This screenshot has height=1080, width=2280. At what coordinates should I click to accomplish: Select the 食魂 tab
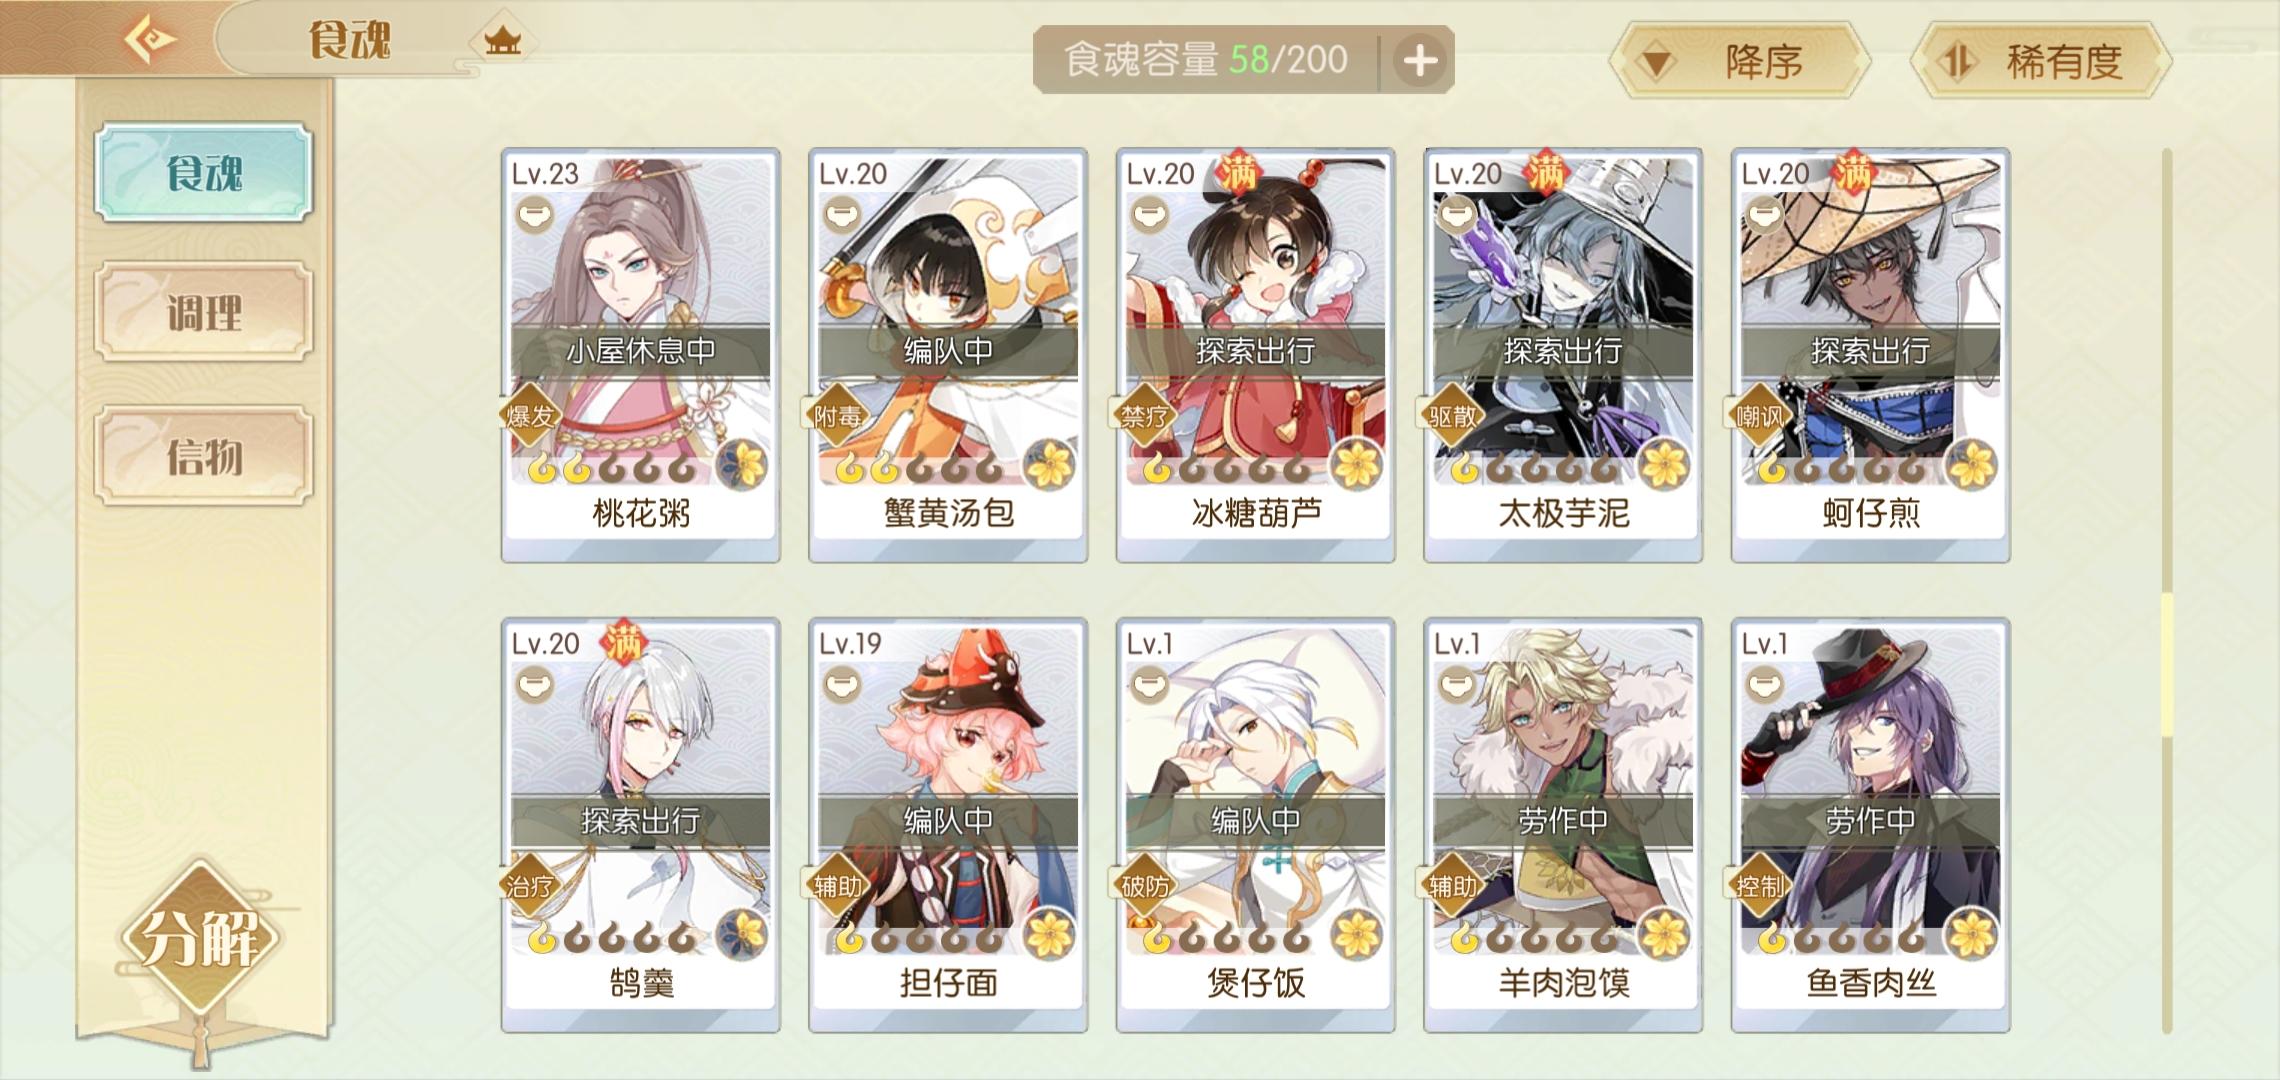point(204,172)
